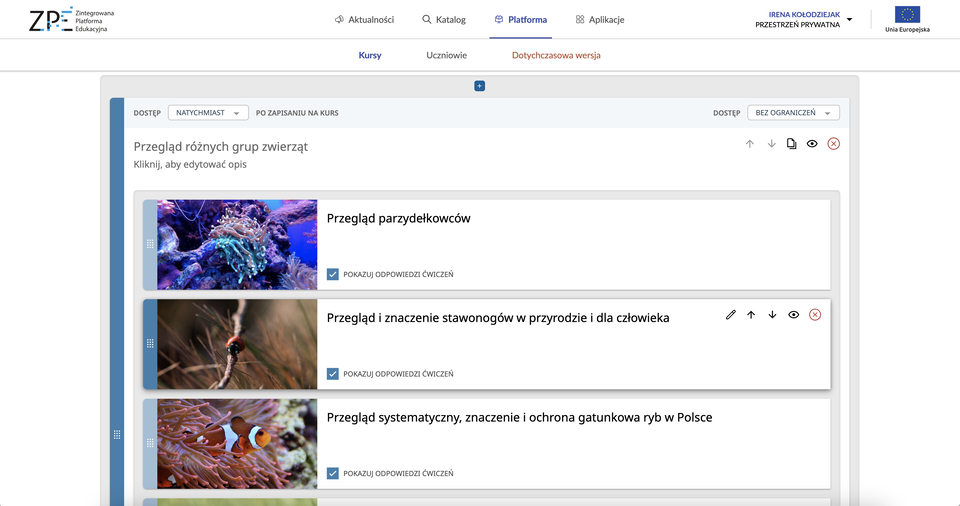The image size is (960, 506).
Task: Uncheck answers checkbox for parzydełkowców lesson
Action: [333, 274]
